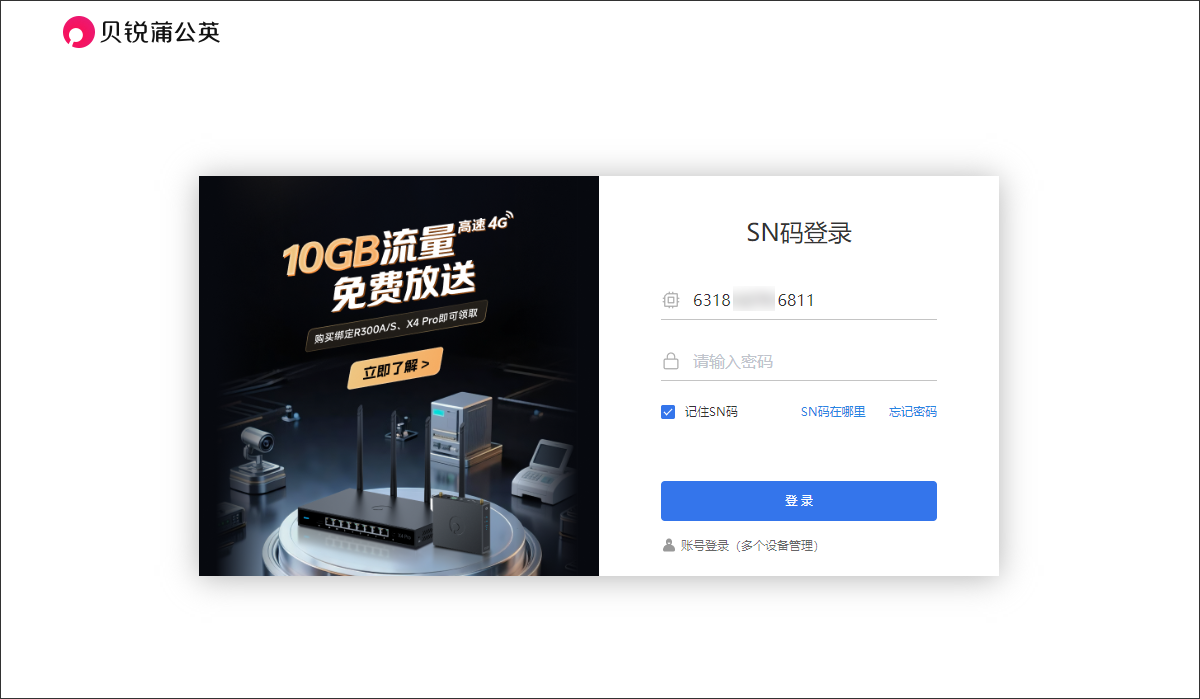The width and height of the screenshot is (1200, 699).
Task: Click the 贝锐蒲公英 brand name text
Action: (160, 32)
